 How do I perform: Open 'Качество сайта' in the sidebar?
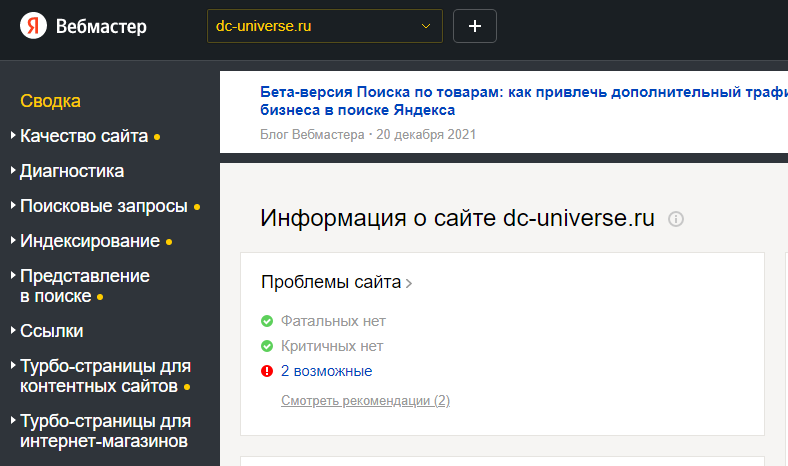(84, 136)
